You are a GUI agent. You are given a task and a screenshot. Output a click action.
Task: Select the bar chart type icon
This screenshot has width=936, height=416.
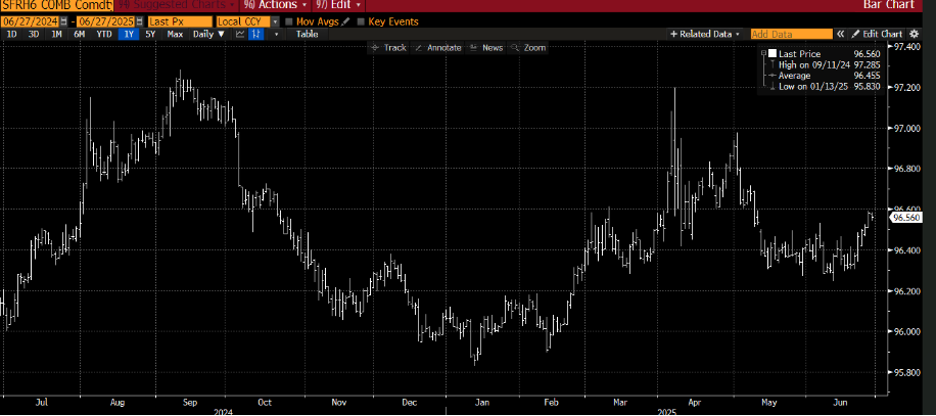[x=256, y=34]
